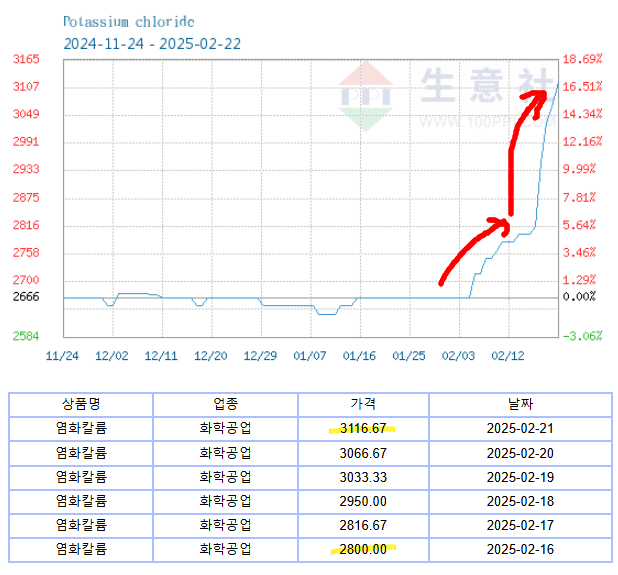Click the 9.99% right axis label

pyautogui.click(x=579, y=169)
